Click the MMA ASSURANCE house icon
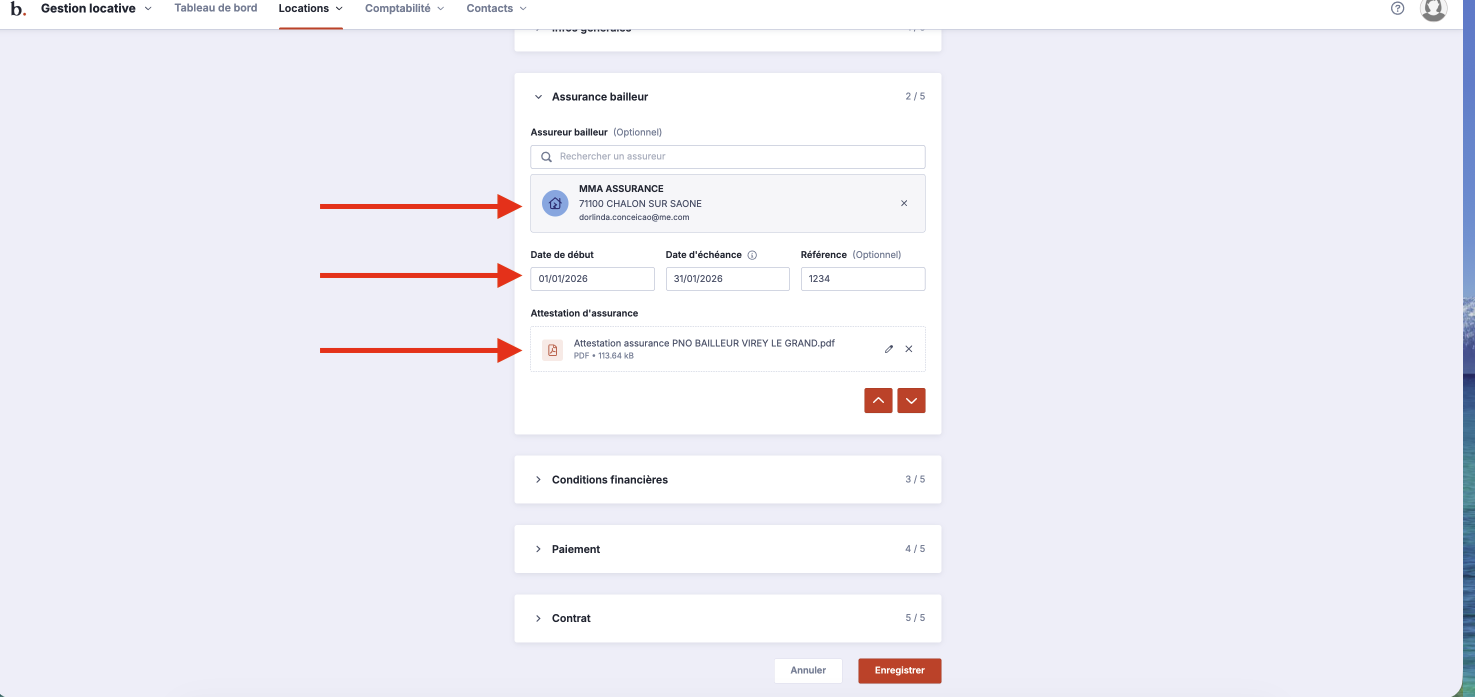This screenshot has width=1475, height=697. point(555,203)
